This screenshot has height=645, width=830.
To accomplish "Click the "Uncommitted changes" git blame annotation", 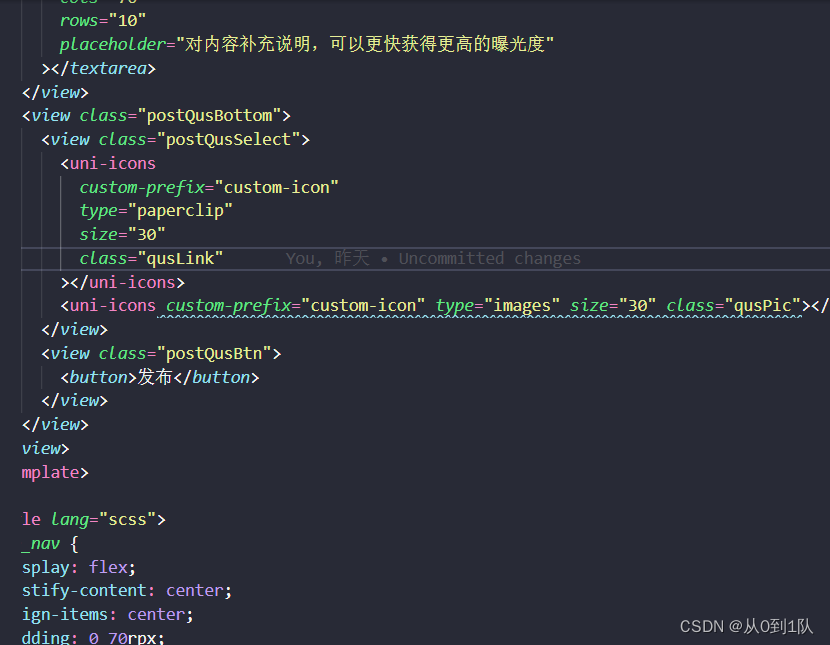I will (x=490, y=258).
